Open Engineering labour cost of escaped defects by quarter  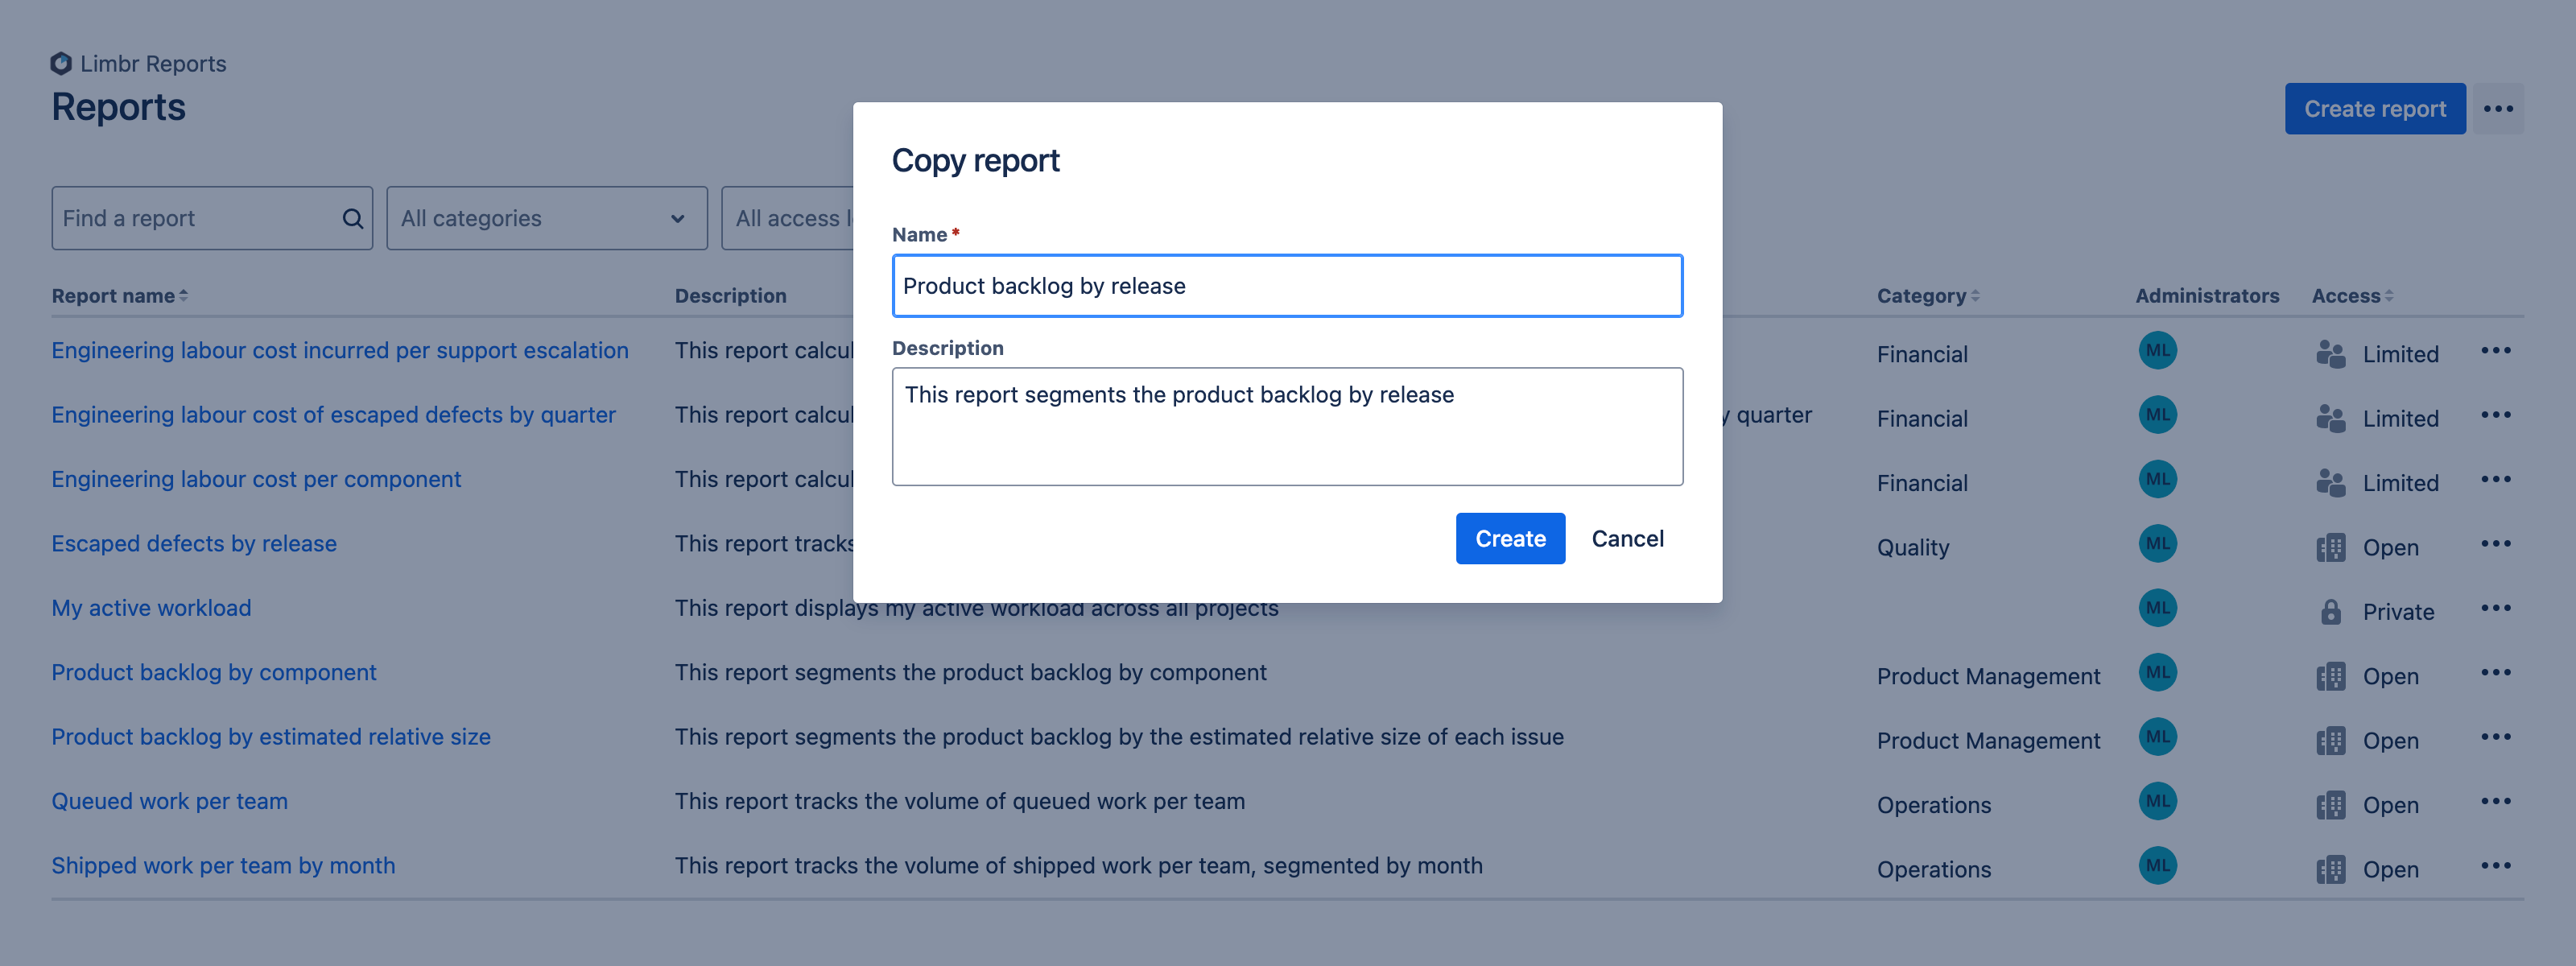[333, 414]
